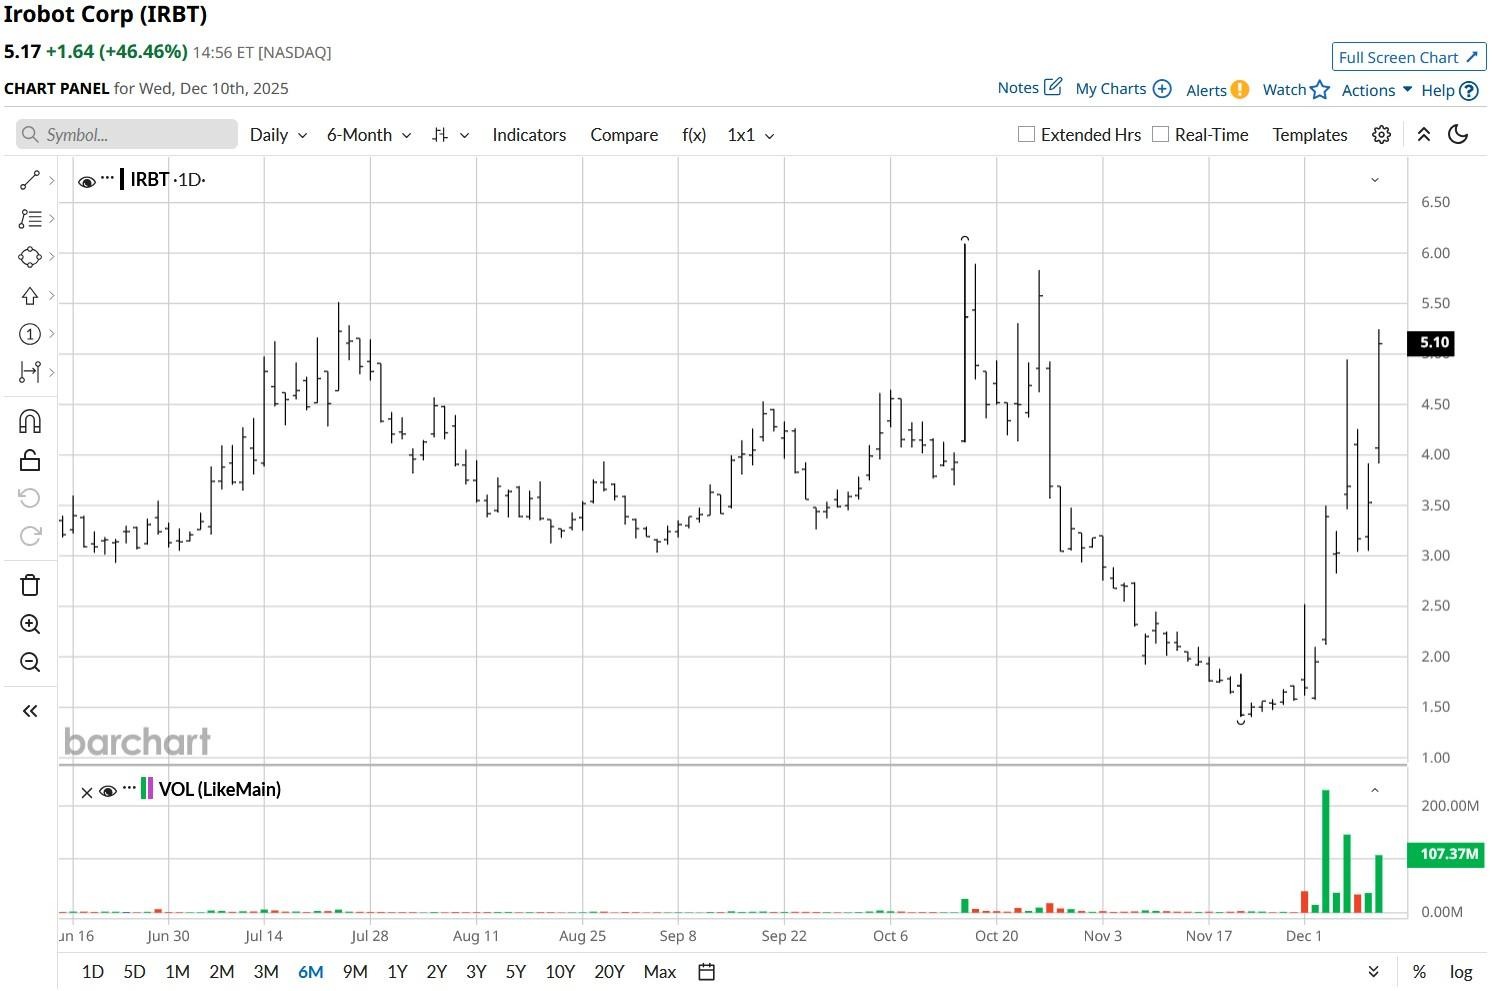Open the 6-Month period dropdown
Image resolution: width=1495 pixels, height=991 pixels.
tap(369, 135)
